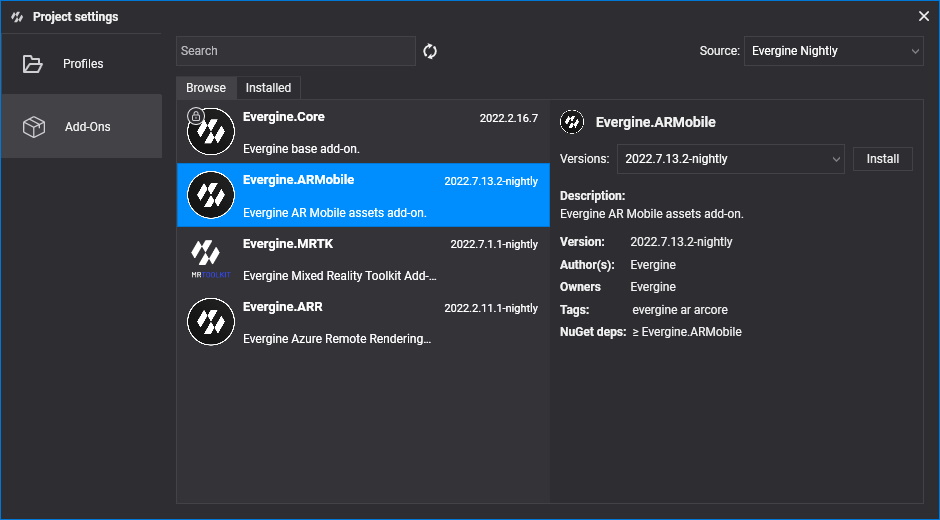Click the Evergine.ARMobile details title
The image size is (940, 520).
click(x=655, y=122)
